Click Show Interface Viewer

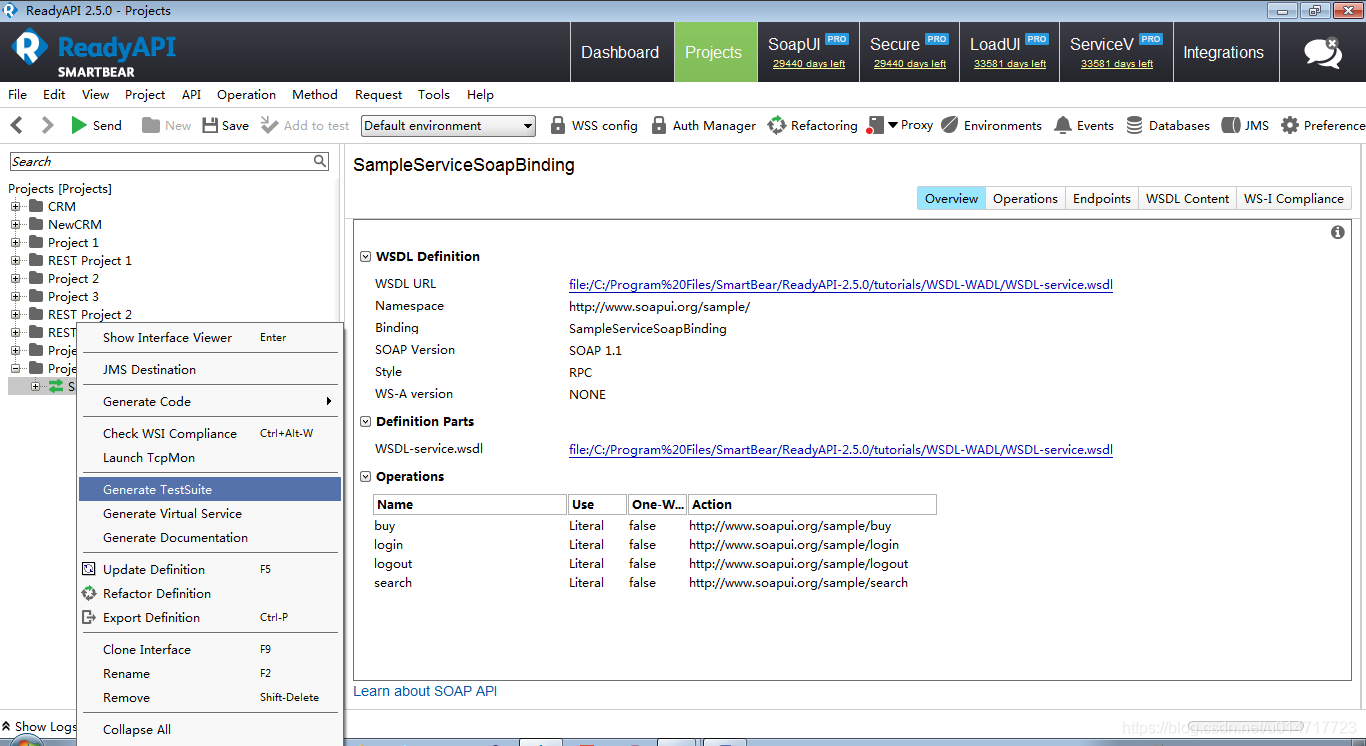tap(210, 337)
